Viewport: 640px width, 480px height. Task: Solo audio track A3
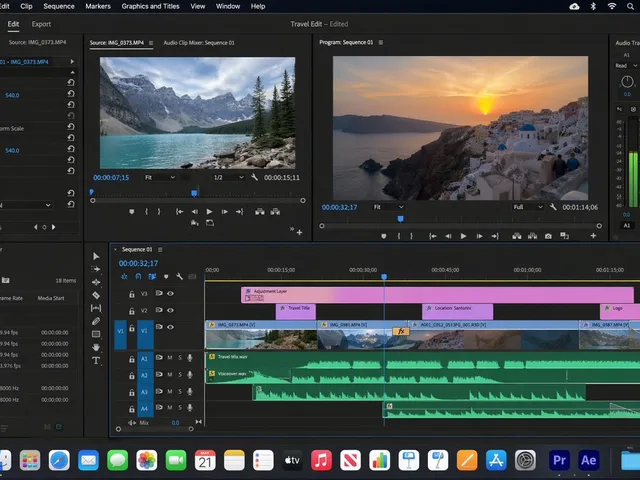(x=180, y=392)
